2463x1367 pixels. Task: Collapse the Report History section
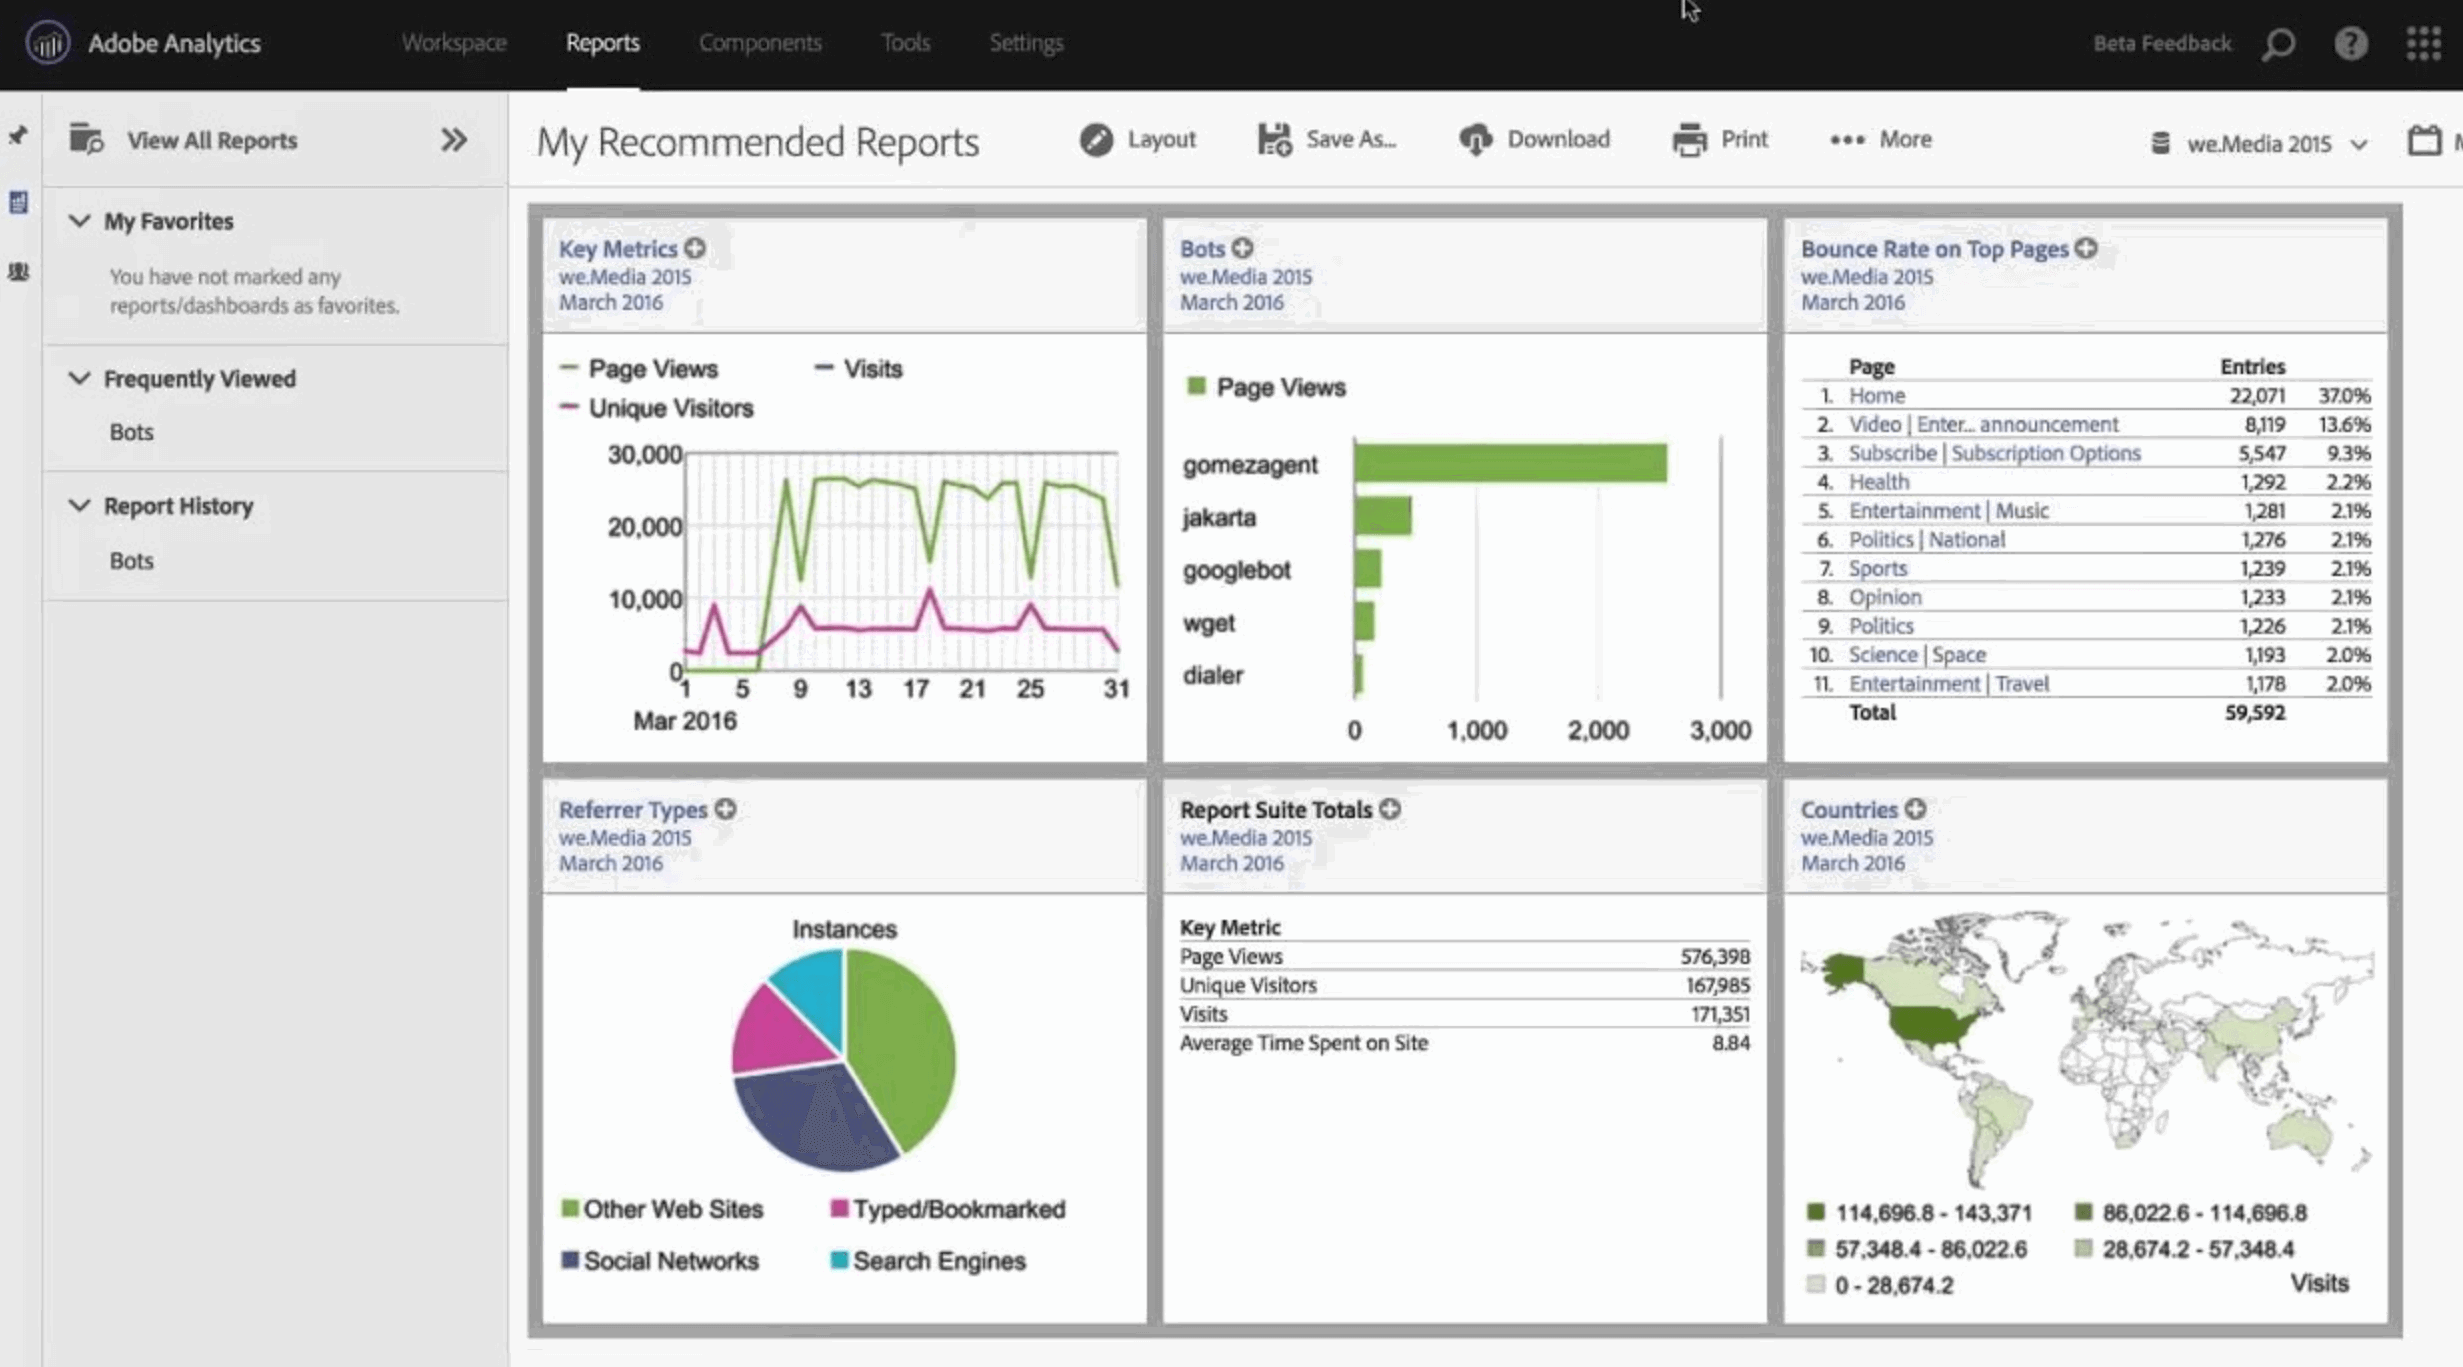click(79, 506)
